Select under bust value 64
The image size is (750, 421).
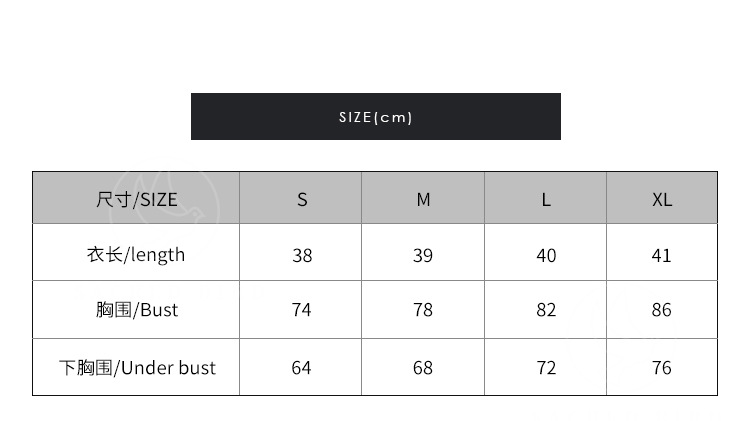pos(302,368)
